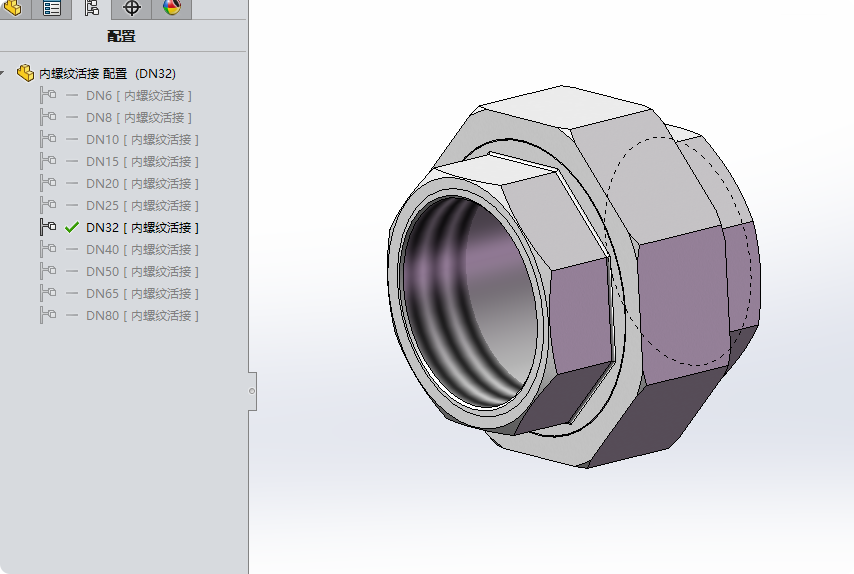Screen dimensions: 854x574
Task: Click the configuration icon beside DN10
Action: [48, 139]
